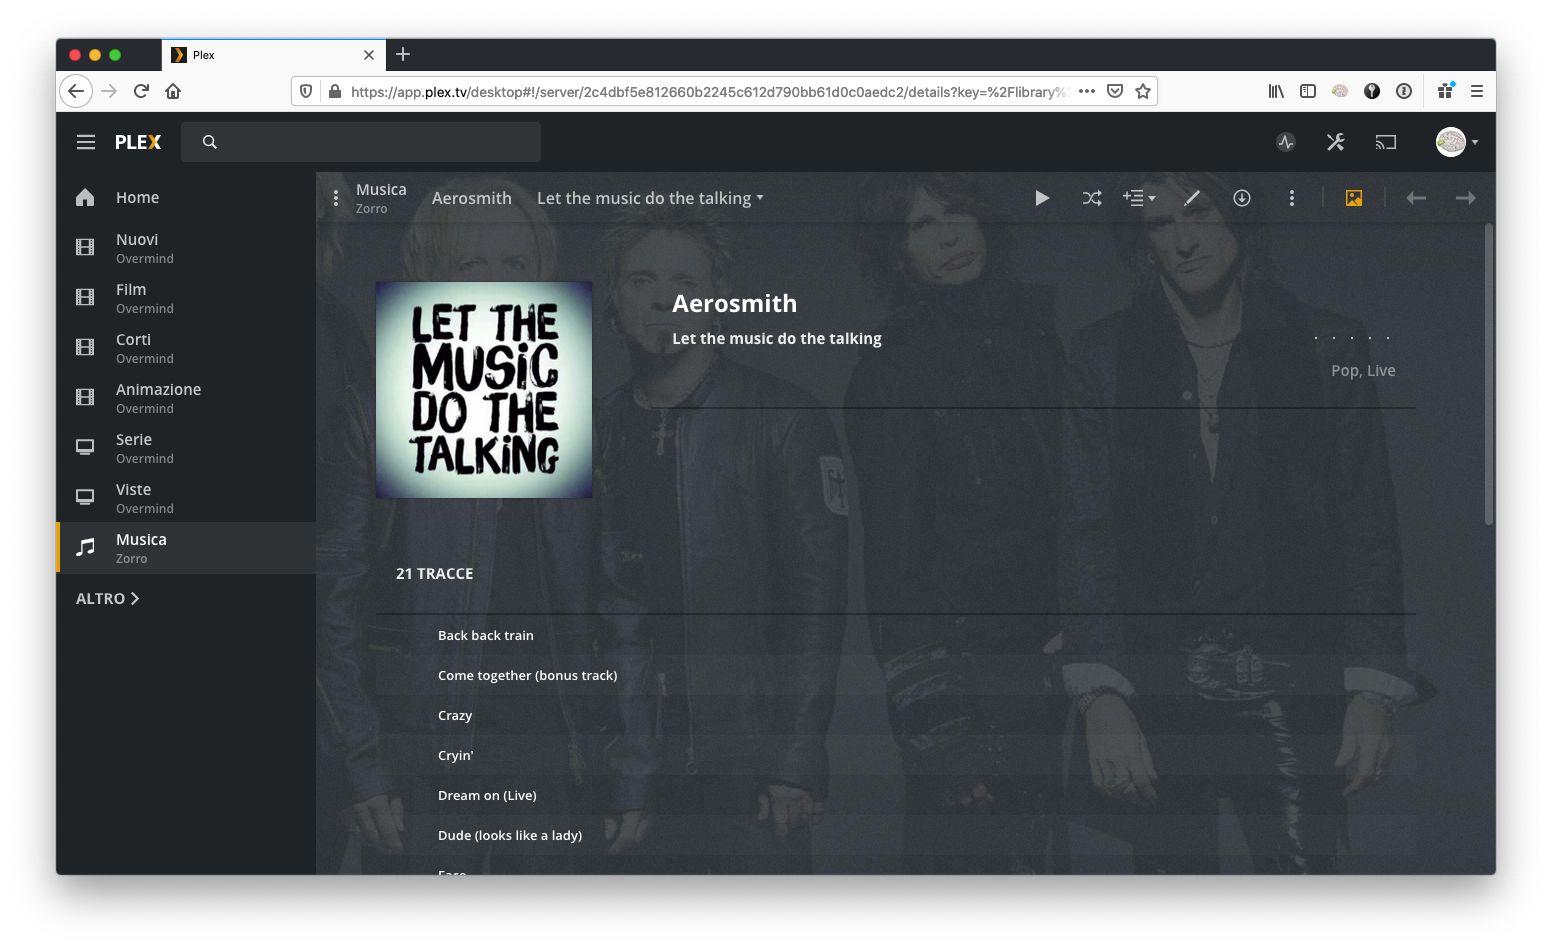Image resolution: width=1552 pixels, height=949 pixels.
Task: Expand the album title dropdown in breadcrumb
Action: (650, 198)
